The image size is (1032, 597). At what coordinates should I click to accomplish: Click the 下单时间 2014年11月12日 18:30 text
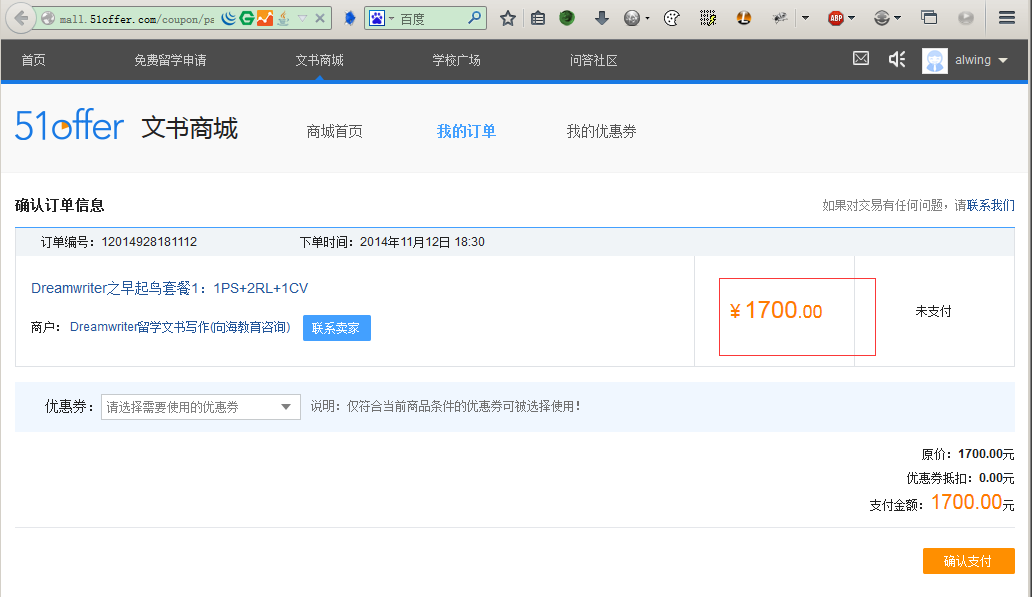392,242
